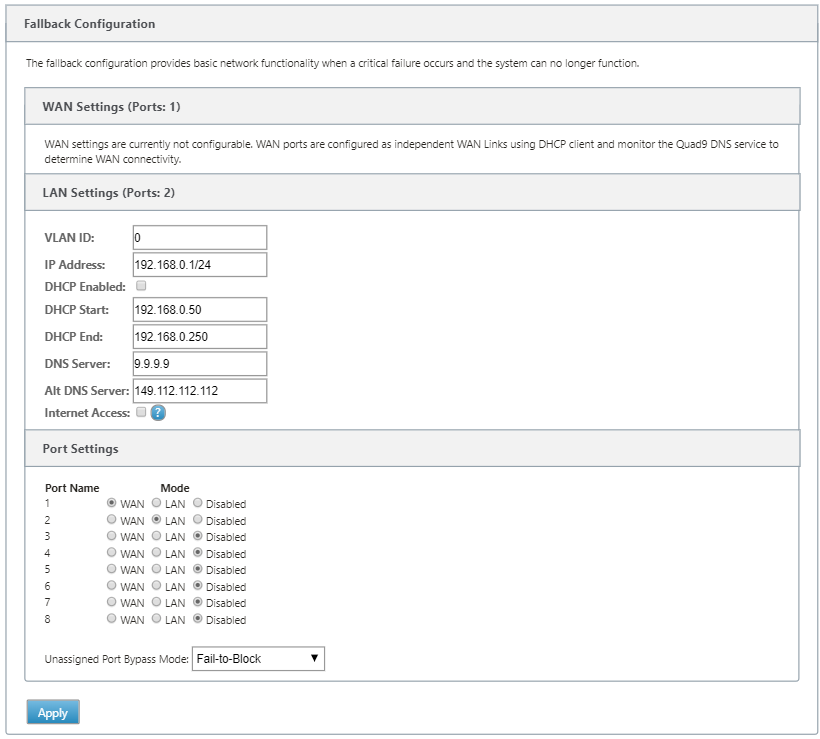
Task: Click the DNS Server input field
Action: tap(200, 363)
